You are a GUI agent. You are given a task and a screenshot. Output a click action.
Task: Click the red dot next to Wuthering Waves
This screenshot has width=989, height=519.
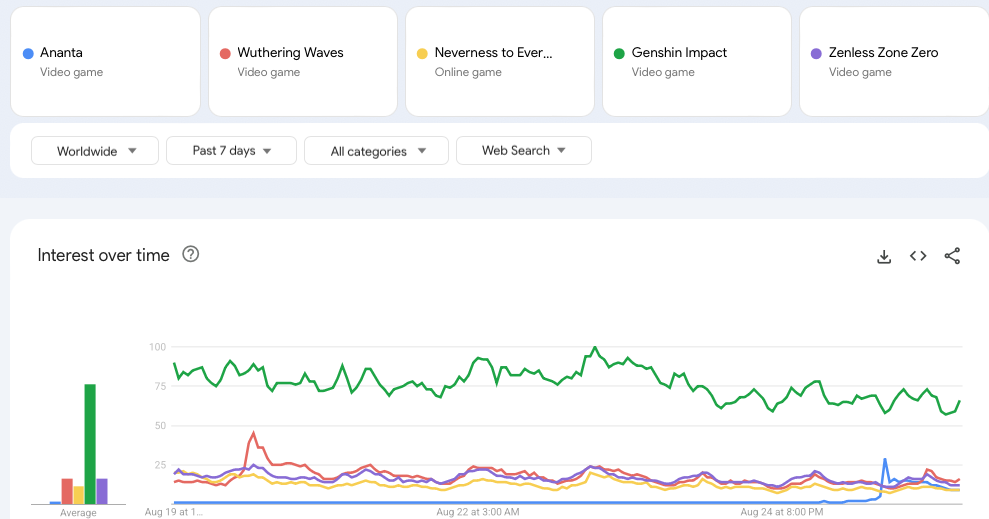(x=225, y=54)
